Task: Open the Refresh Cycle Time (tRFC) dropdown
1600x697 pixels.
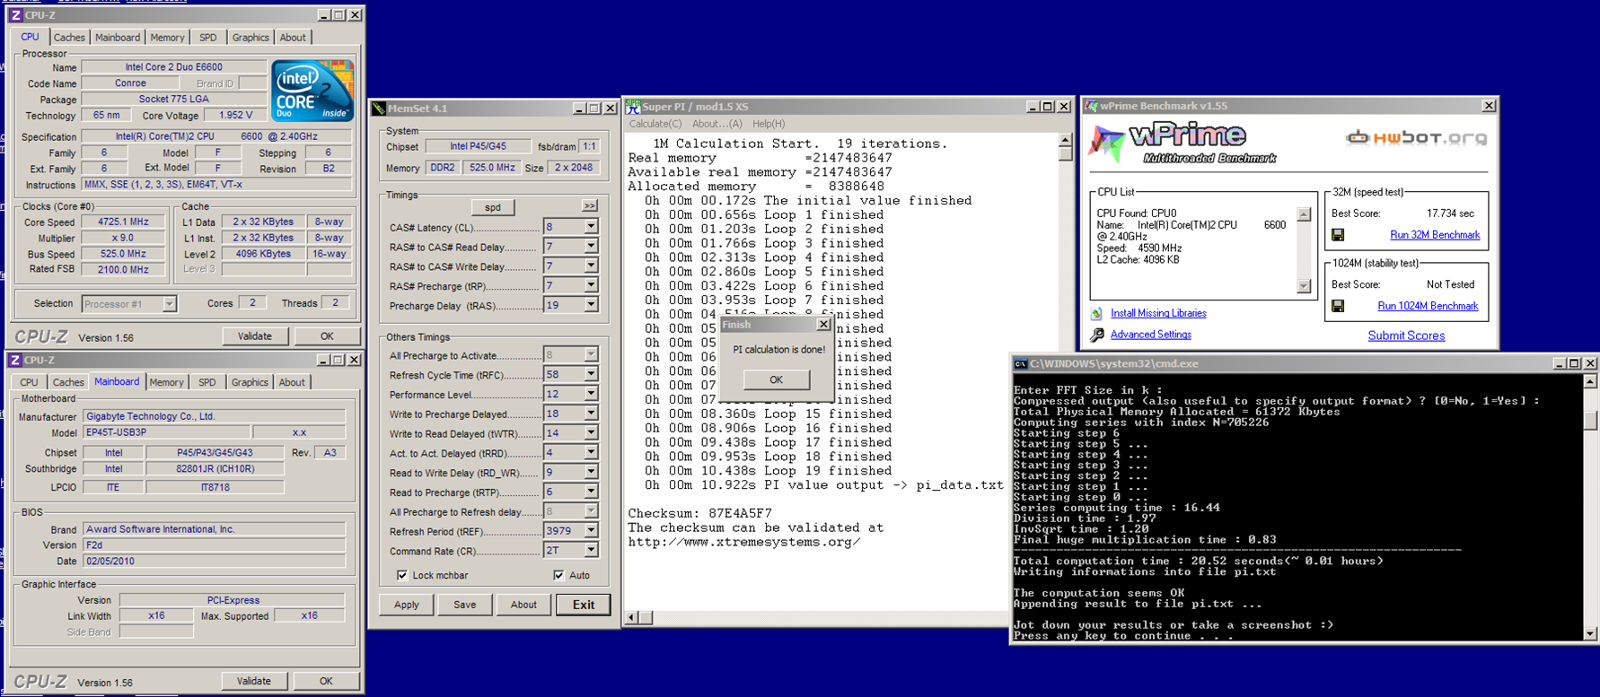Action: pyautogui.click(x=591, y=374)
